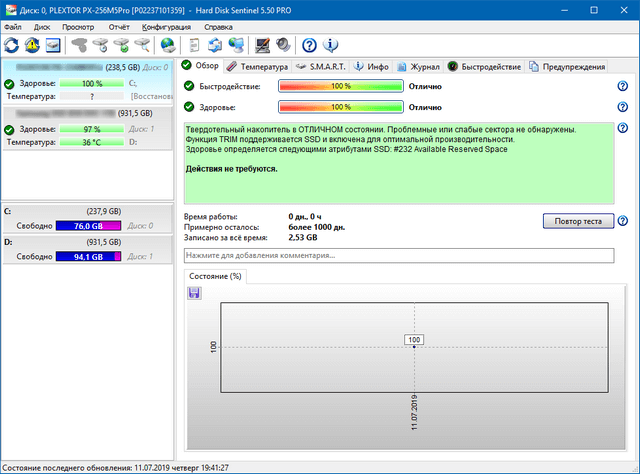Click the refresh toolbar icon
Viewport: 640px width, 474px height.
click(x=11, y=44)
